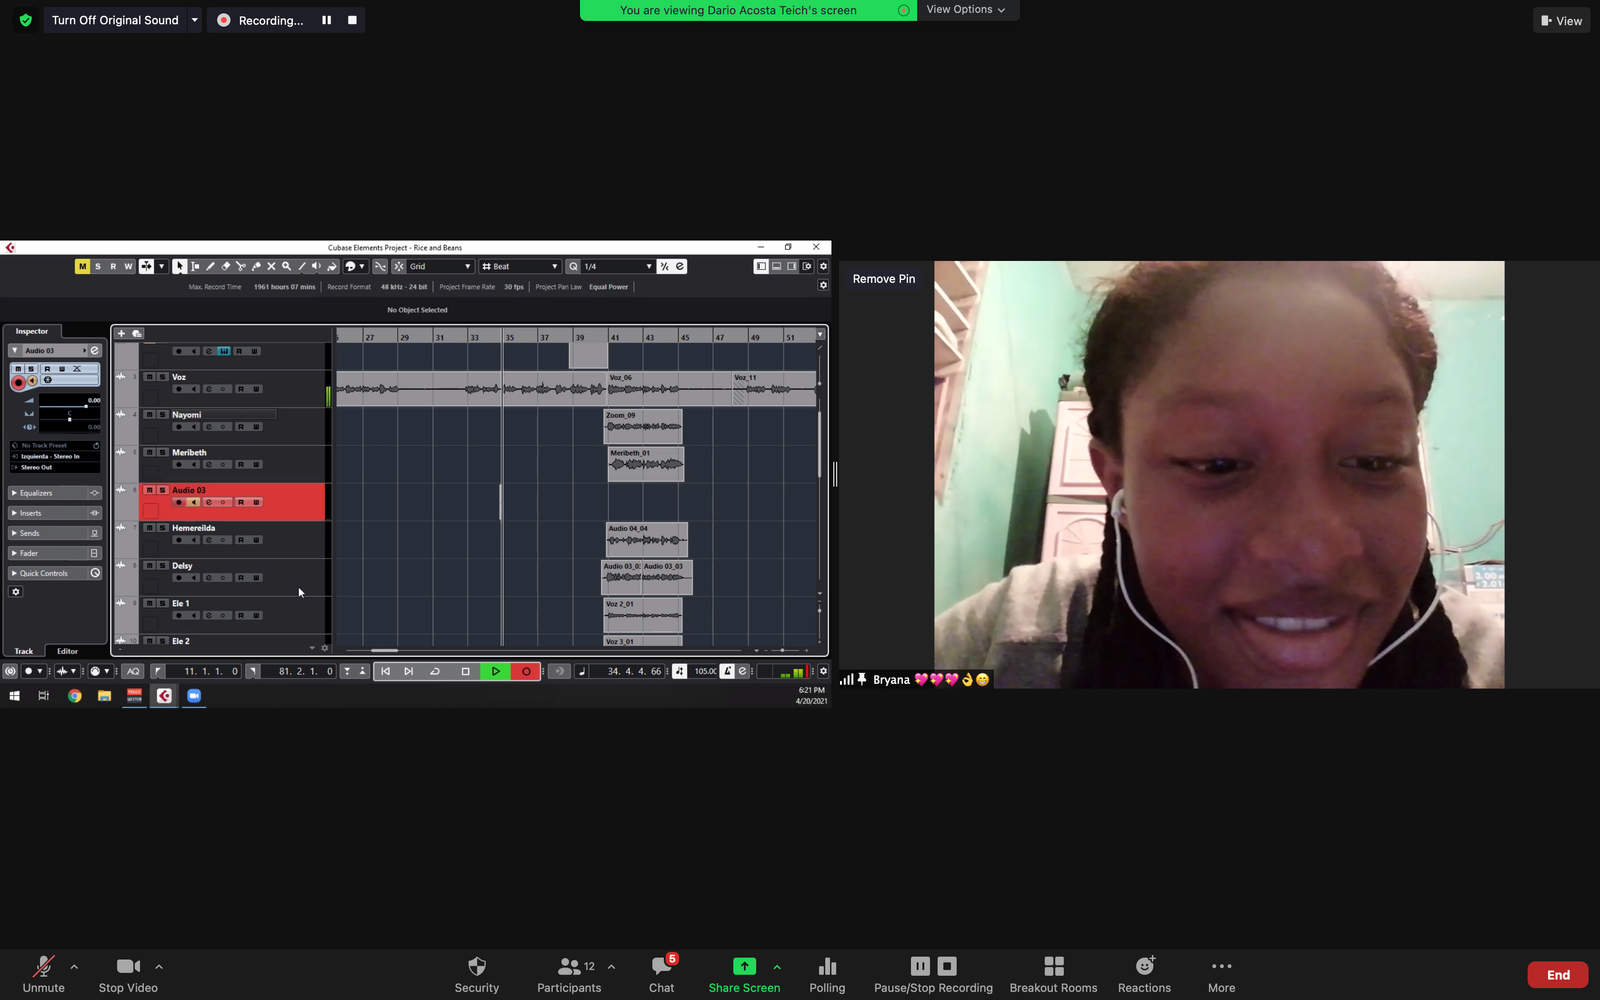Start recording with red Record button
This screenshot has width=1600, height=1000.
point(526,671)
